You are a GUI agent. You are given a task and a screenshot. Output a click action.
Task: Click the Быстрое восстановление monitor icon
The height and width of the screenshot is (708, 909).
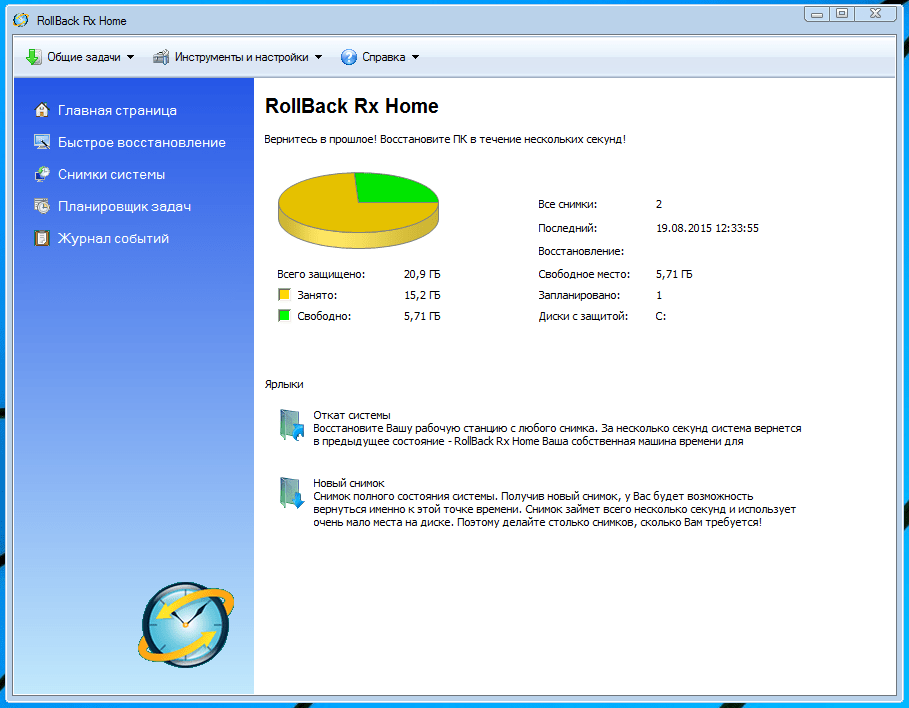[x=42, y=142]
